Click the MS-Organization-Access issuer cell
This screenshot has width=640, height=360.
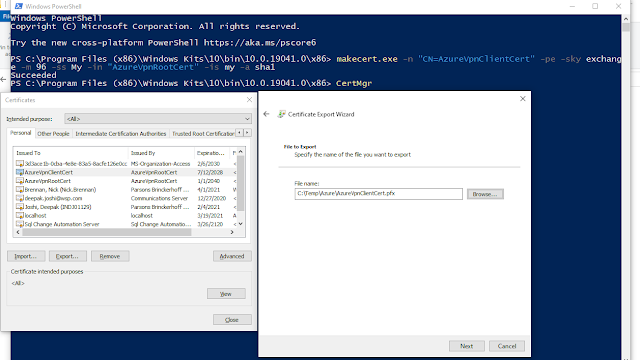(x=160, y=164)
